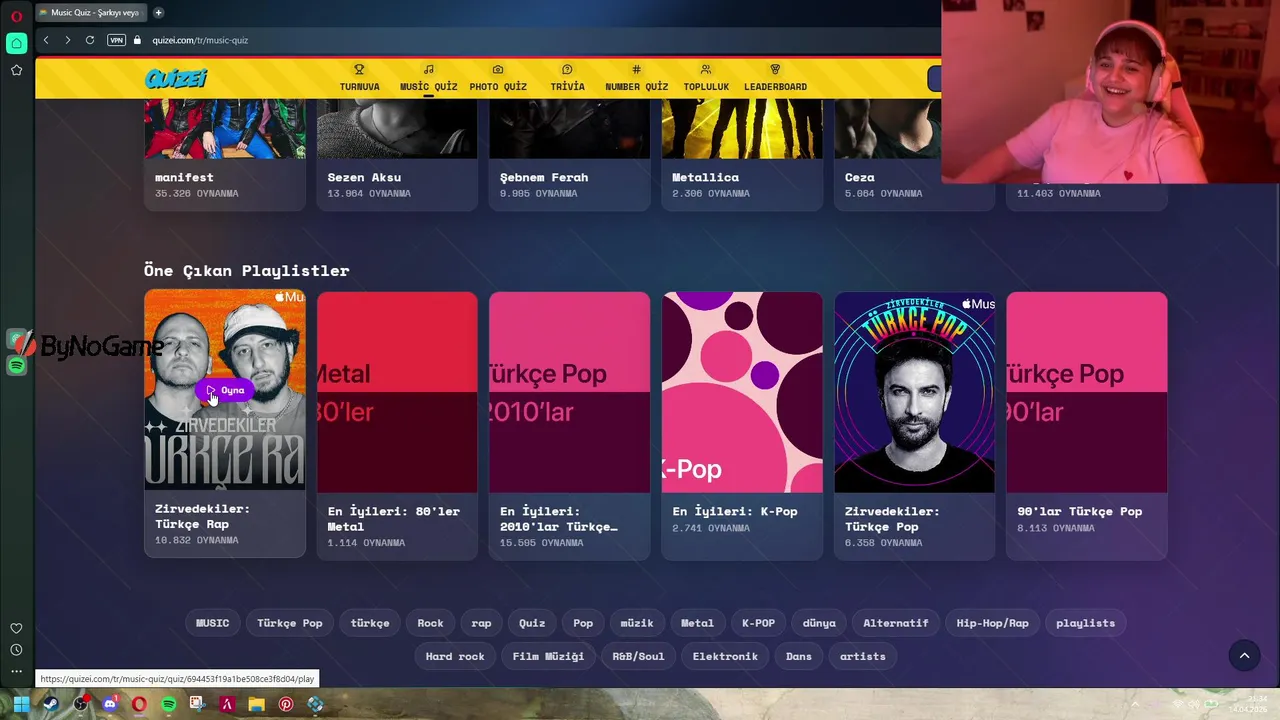Open Spotify in the Opera sidebar
The height and width of the screenshot is (720, 1280).
click(16, 366)
